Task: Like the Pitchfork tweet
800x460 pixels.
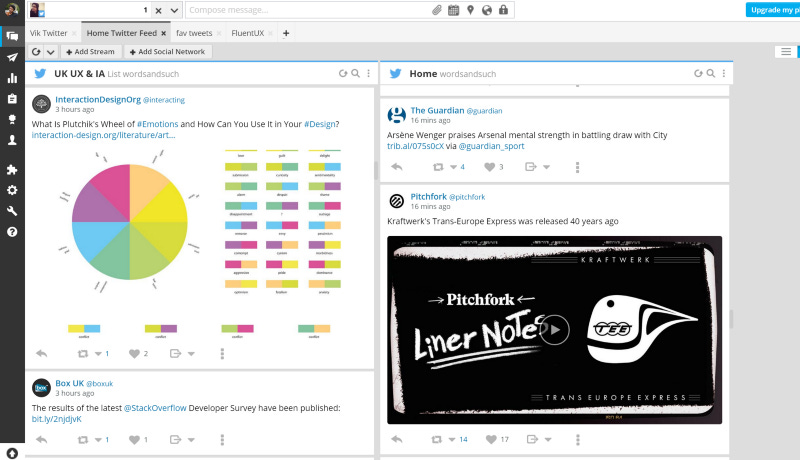Action: coord(491,439)
